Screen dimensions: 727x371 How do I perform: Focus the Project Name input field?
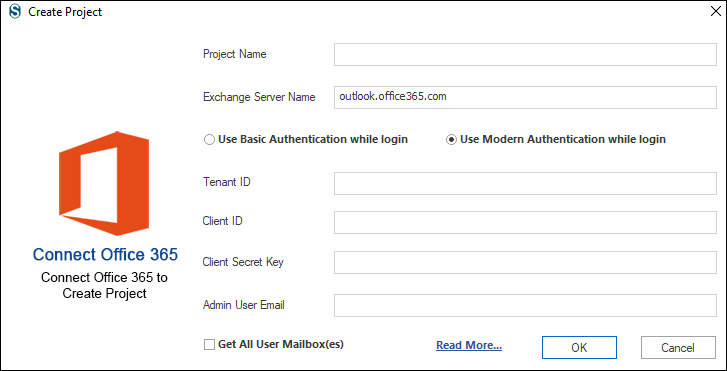pos(525,54)
